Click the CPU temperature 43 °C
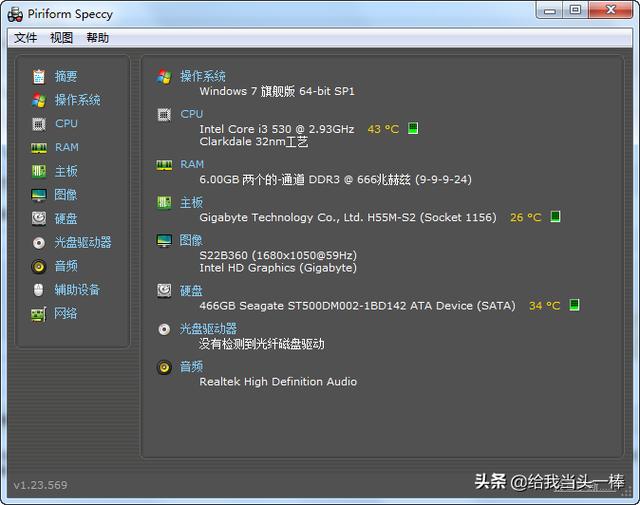The image size is (640, 505). [383, 129]
